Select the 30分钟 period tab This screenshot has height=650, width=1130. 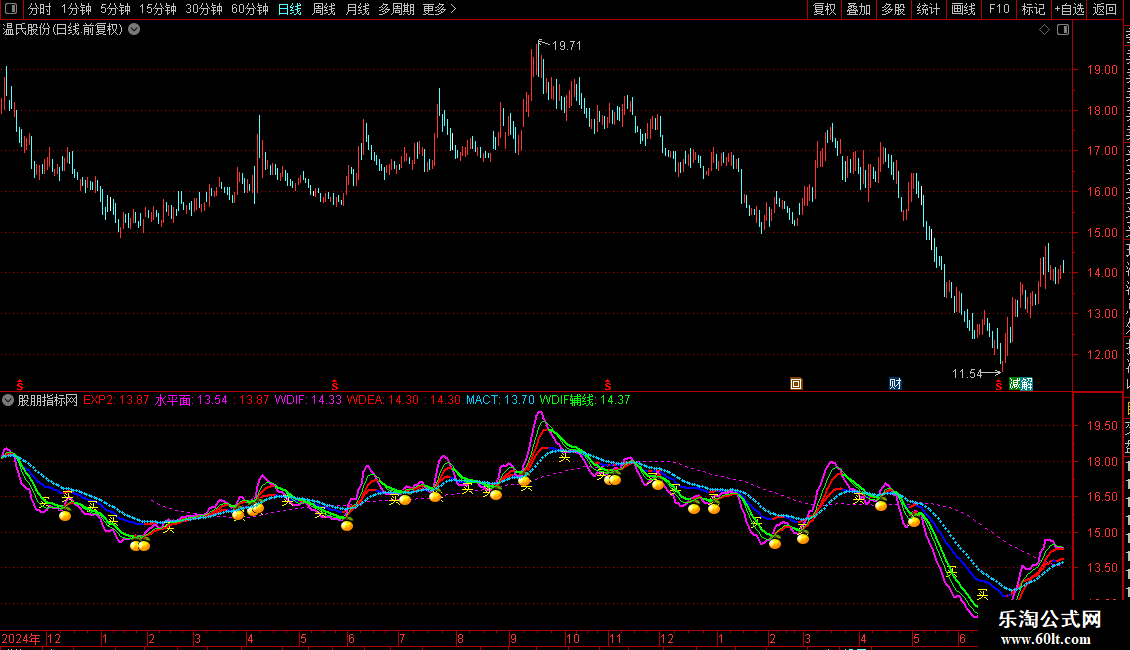coord(204,9)
